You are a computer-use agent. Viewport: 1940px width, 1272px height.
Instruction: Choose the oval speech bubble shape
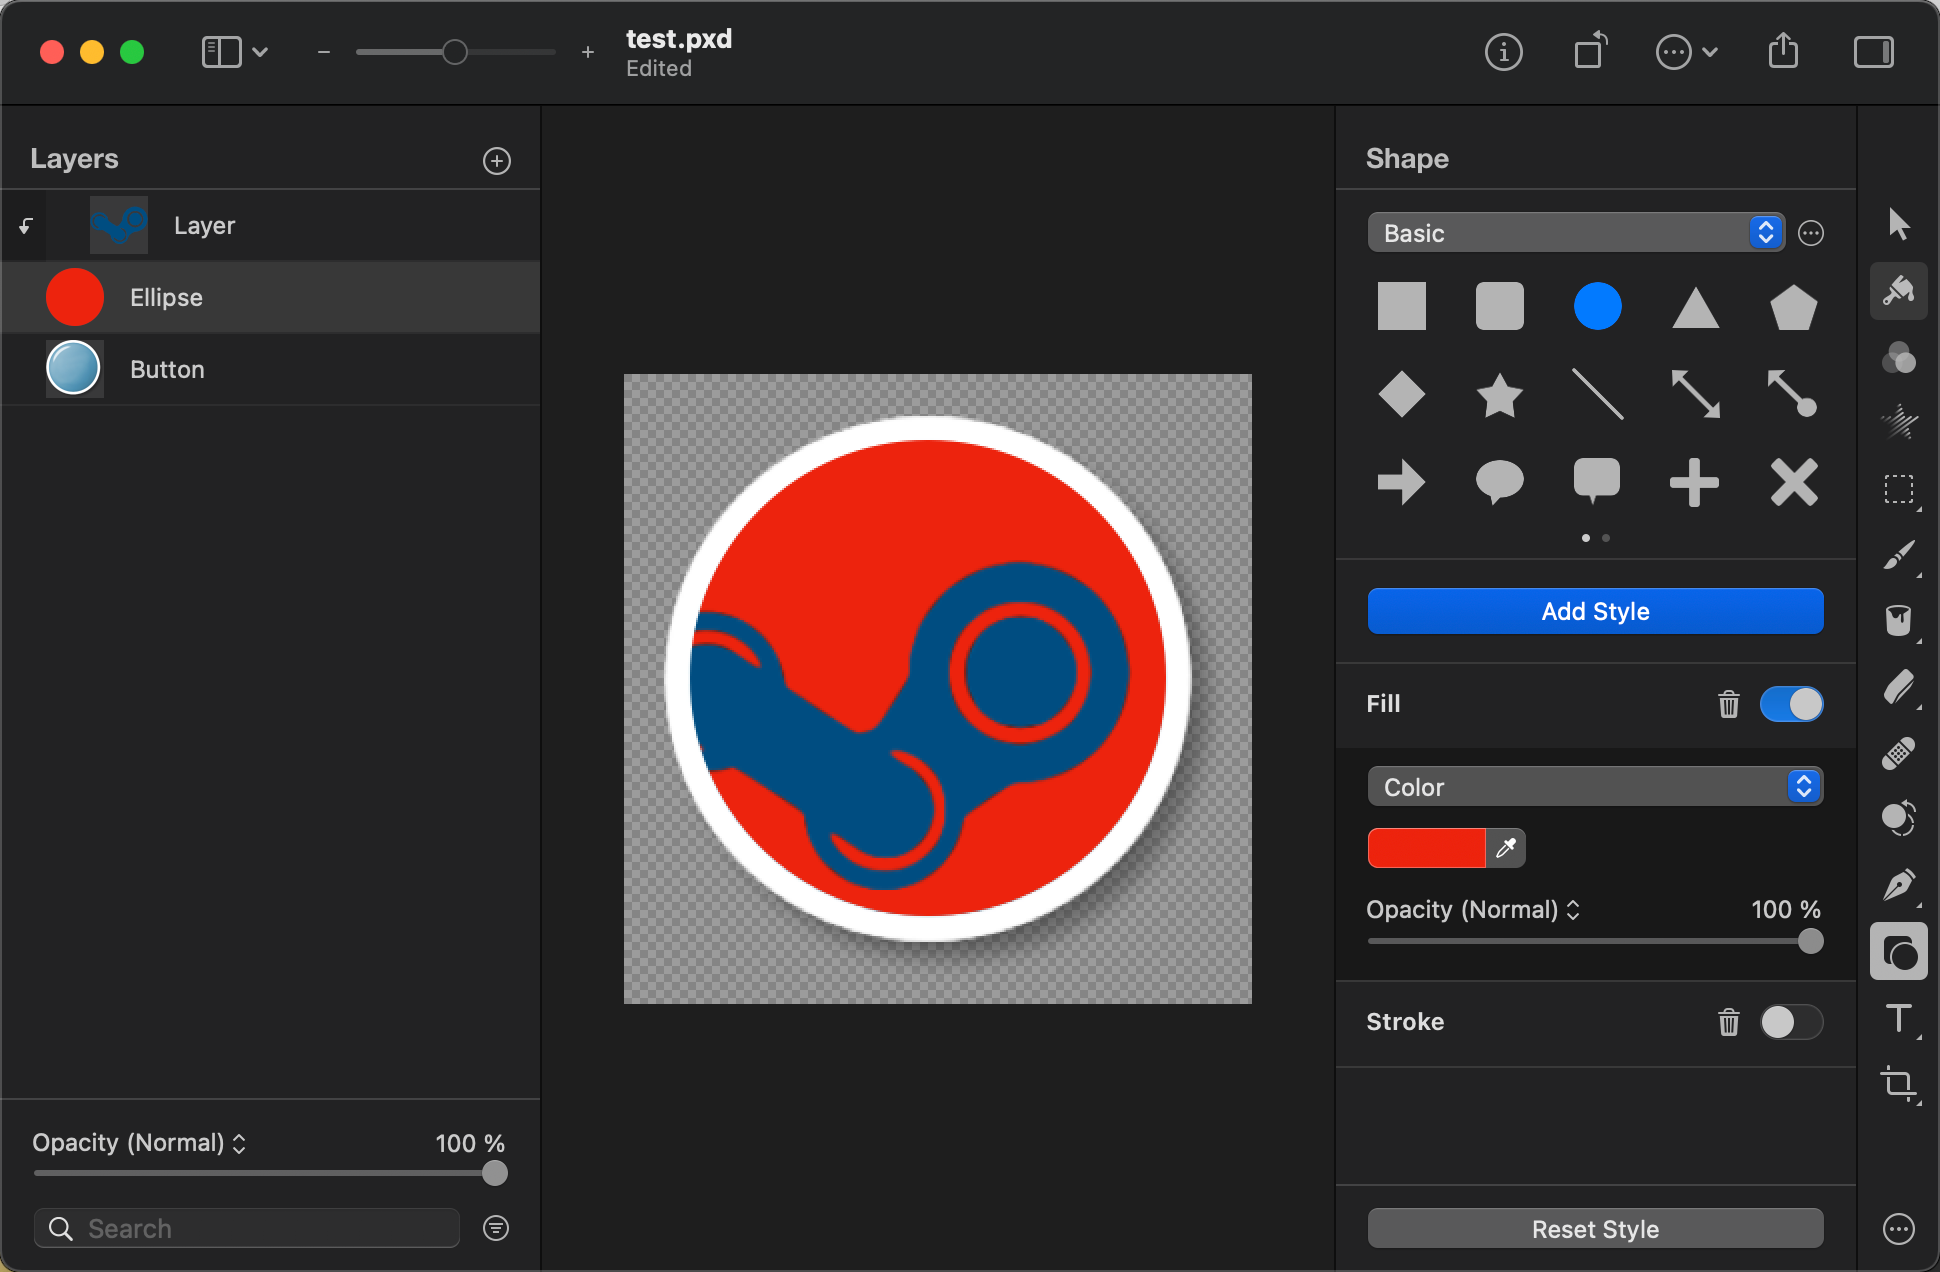tap(1500, 482)
